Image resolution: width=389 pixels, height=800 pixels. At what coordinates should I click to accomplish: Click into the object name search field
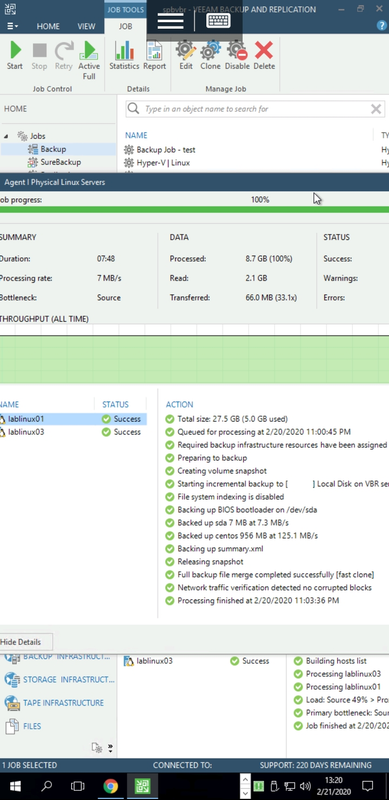(254, 109)
